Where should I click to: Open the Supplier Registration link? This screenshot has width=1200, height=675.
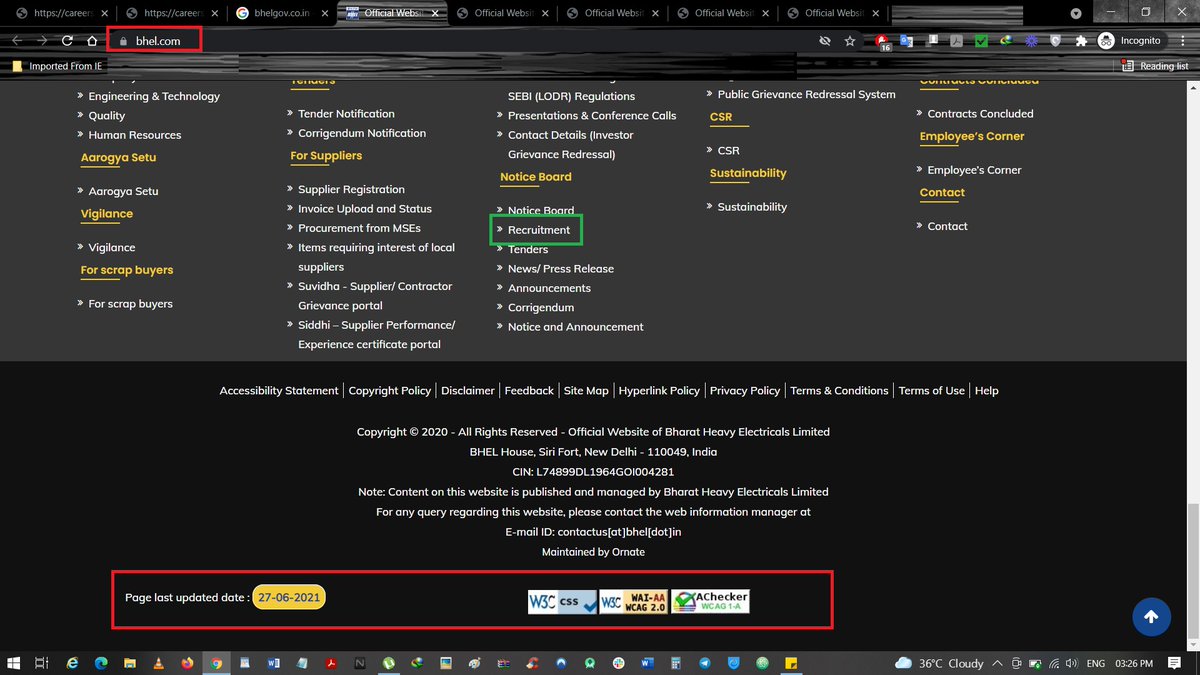351,190
